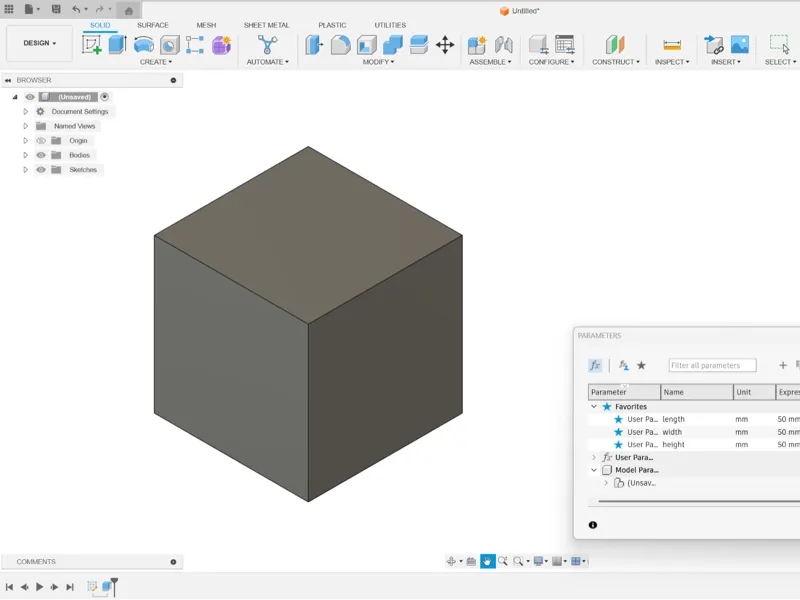Select the Hole tool
Screen dimensions: 800x600
click(170, 45)
